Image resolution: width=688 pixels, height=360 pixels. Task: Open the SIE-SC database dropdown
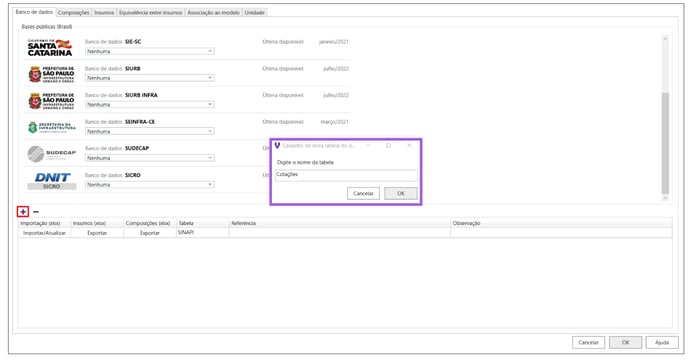click(150, 51)
